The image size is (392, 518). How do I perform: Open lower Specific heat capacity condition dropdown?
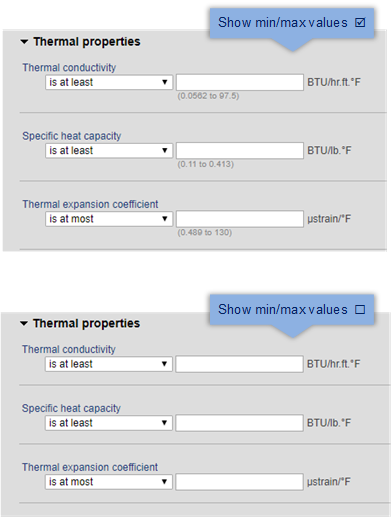click(x=109, y=423)
